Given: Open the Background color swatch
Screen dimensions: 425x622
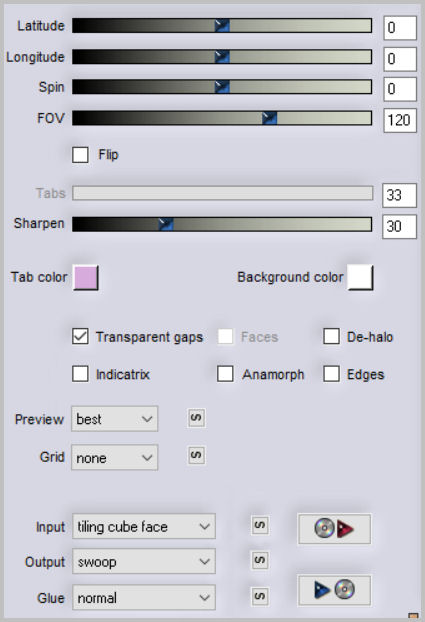Looking at the screenshot, I should tap(360, 278).
